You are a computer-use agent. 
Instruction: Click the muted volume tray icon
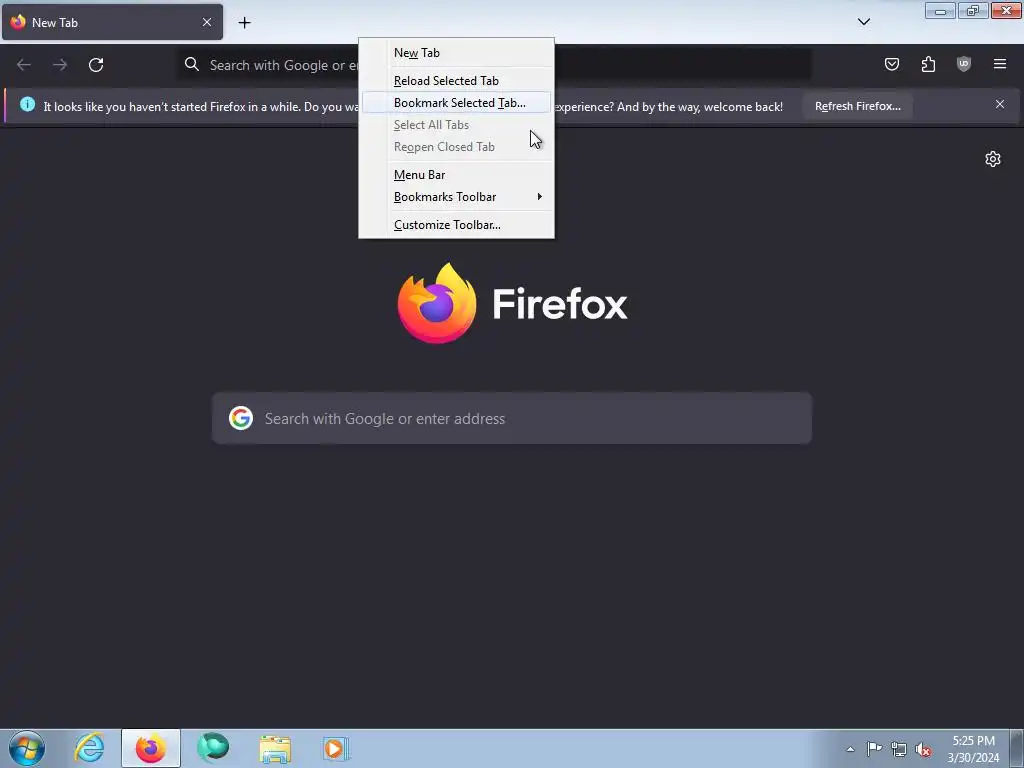[x=923, y=750]
